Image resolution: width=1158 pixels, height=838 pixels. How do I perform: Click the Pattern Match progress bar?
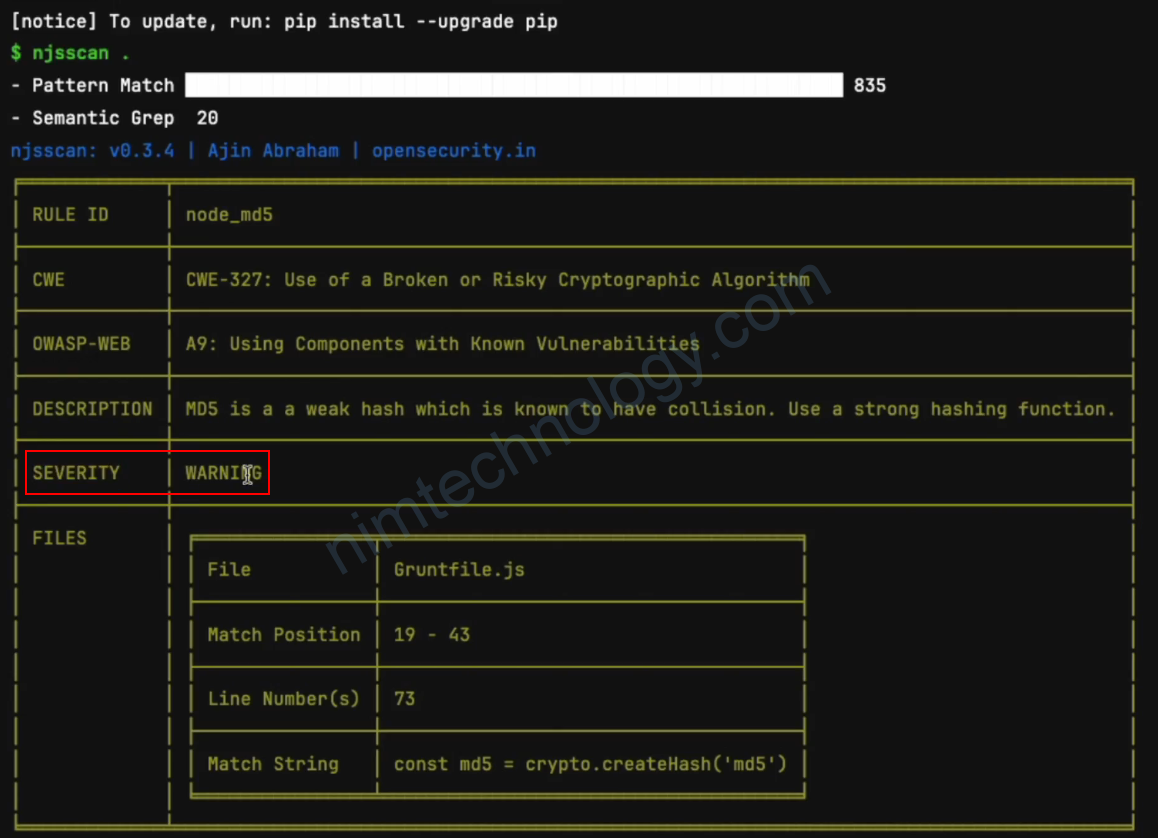(x=514, y=86)
